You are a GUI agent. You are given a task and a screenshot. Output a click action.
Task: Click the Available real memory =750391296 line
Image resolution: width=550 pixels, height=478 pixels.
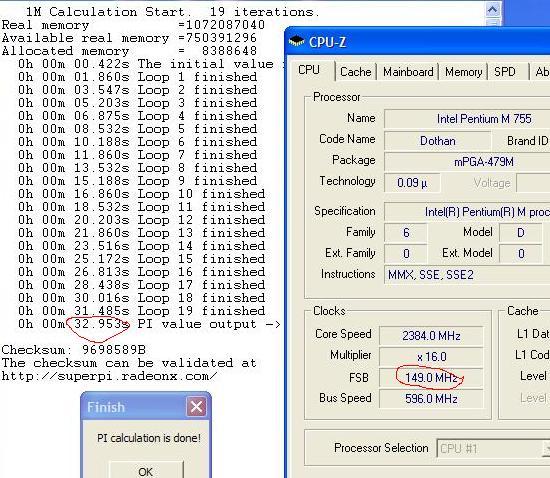(x=129, y=38)
